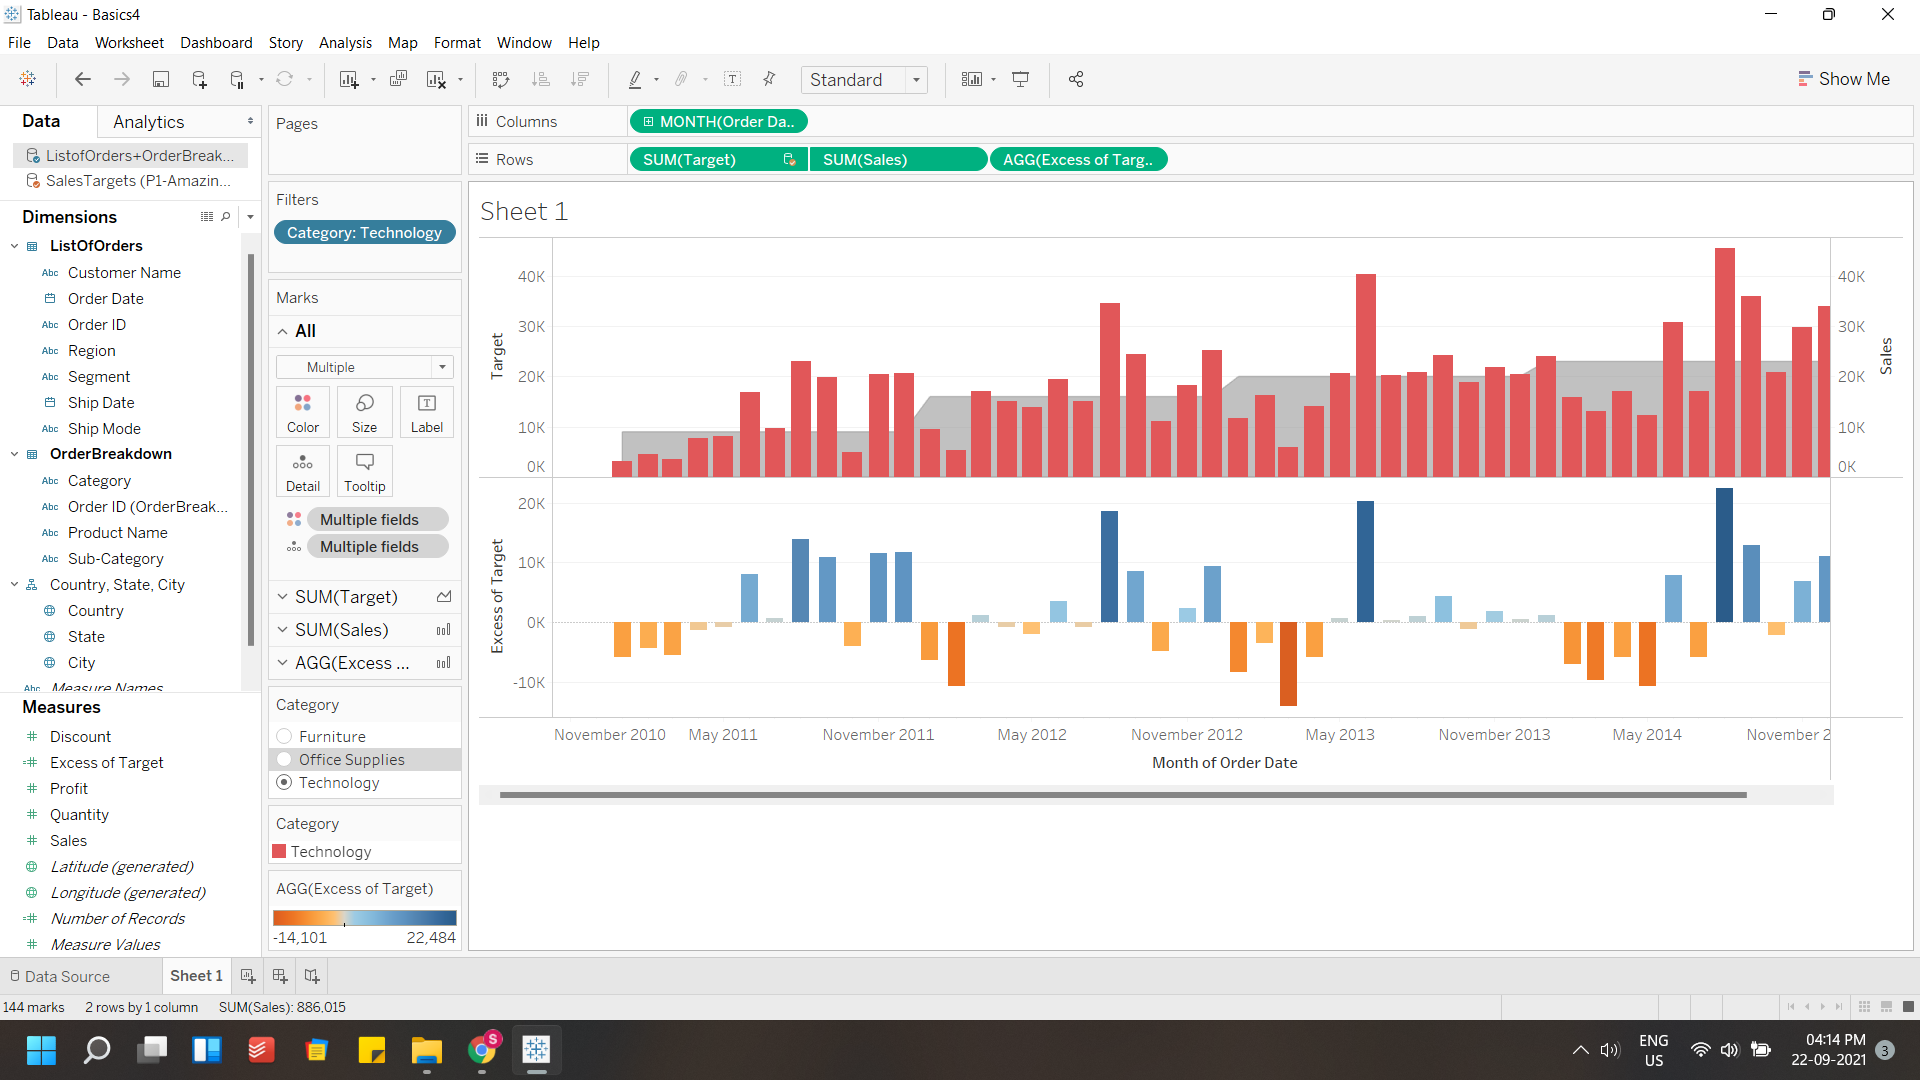Image resolution: width=1920 pixels, height=1080 pixels.
Task: Click New Dashboard icon beside Sheet 1 tab
Action: point(280,976)
